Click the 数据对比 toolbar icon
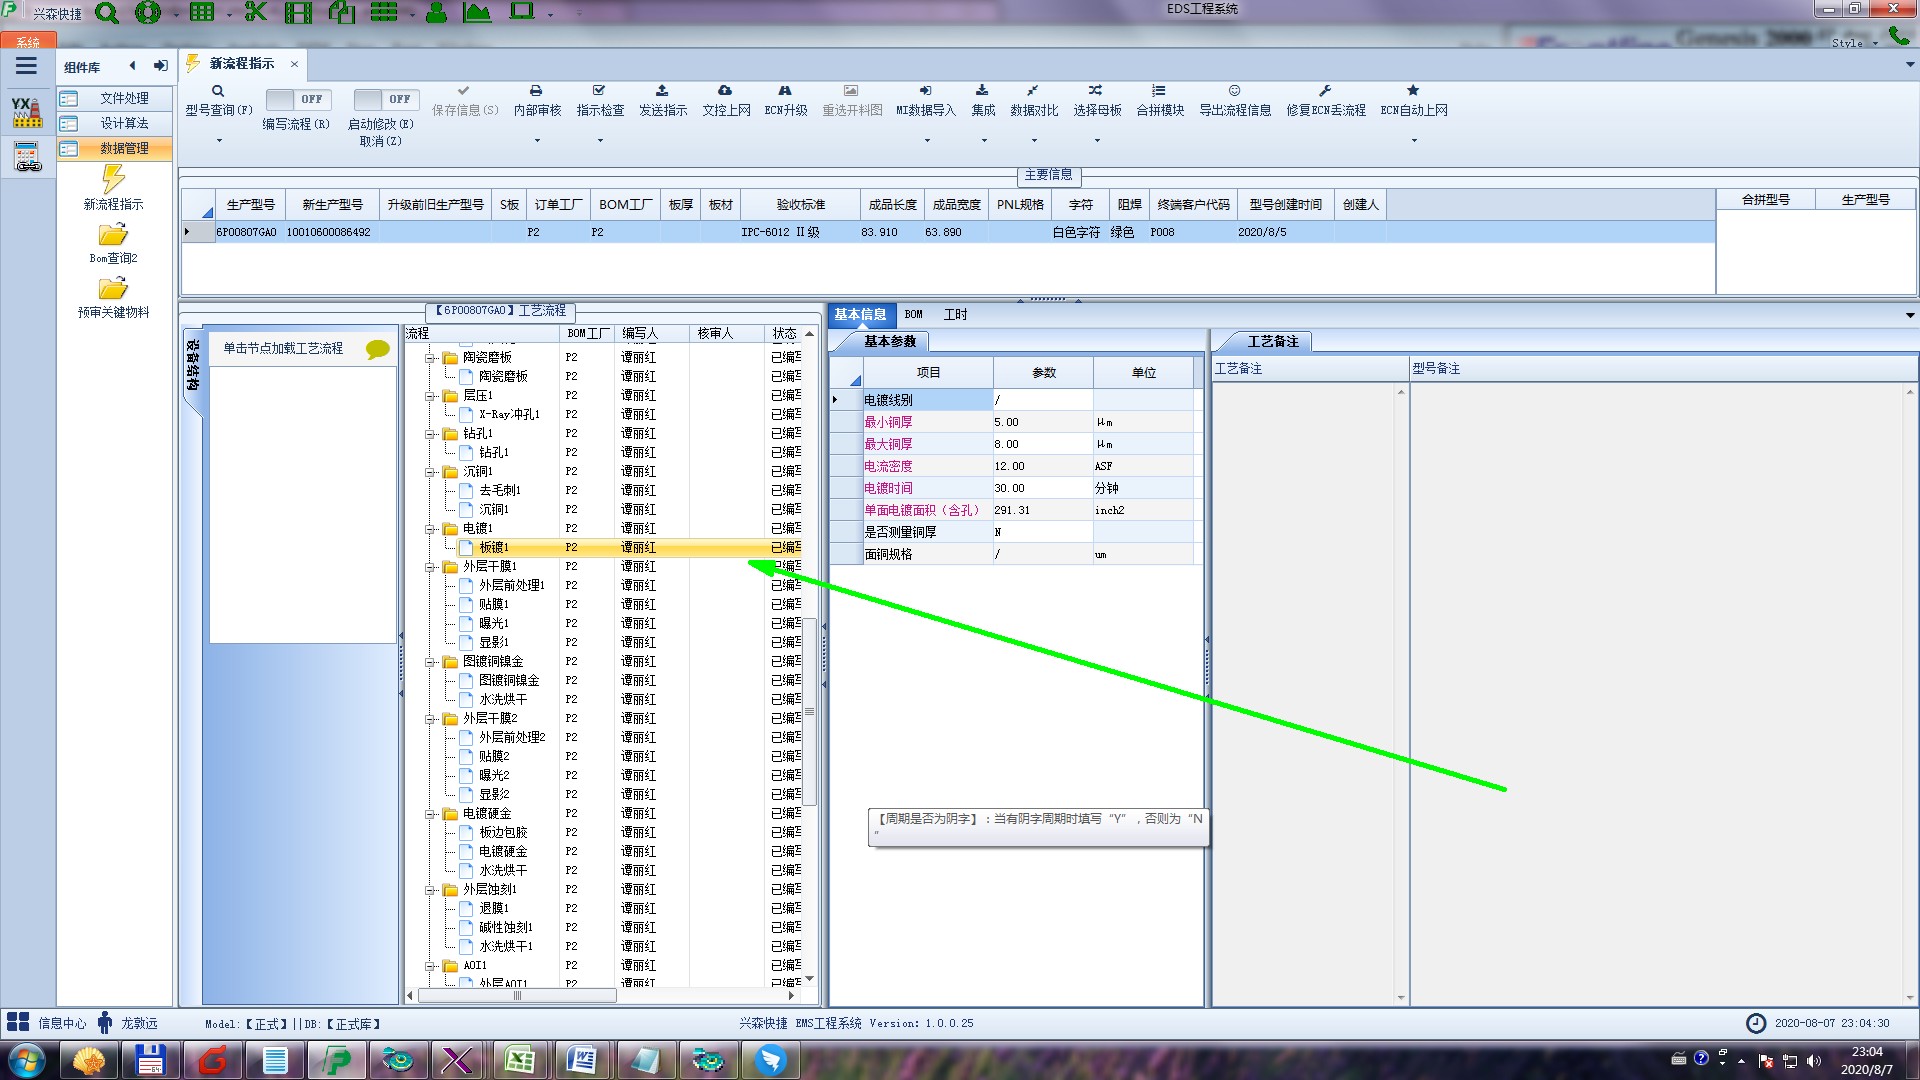Viewport: 1920px width, 1080px height. coord(1033,91)
